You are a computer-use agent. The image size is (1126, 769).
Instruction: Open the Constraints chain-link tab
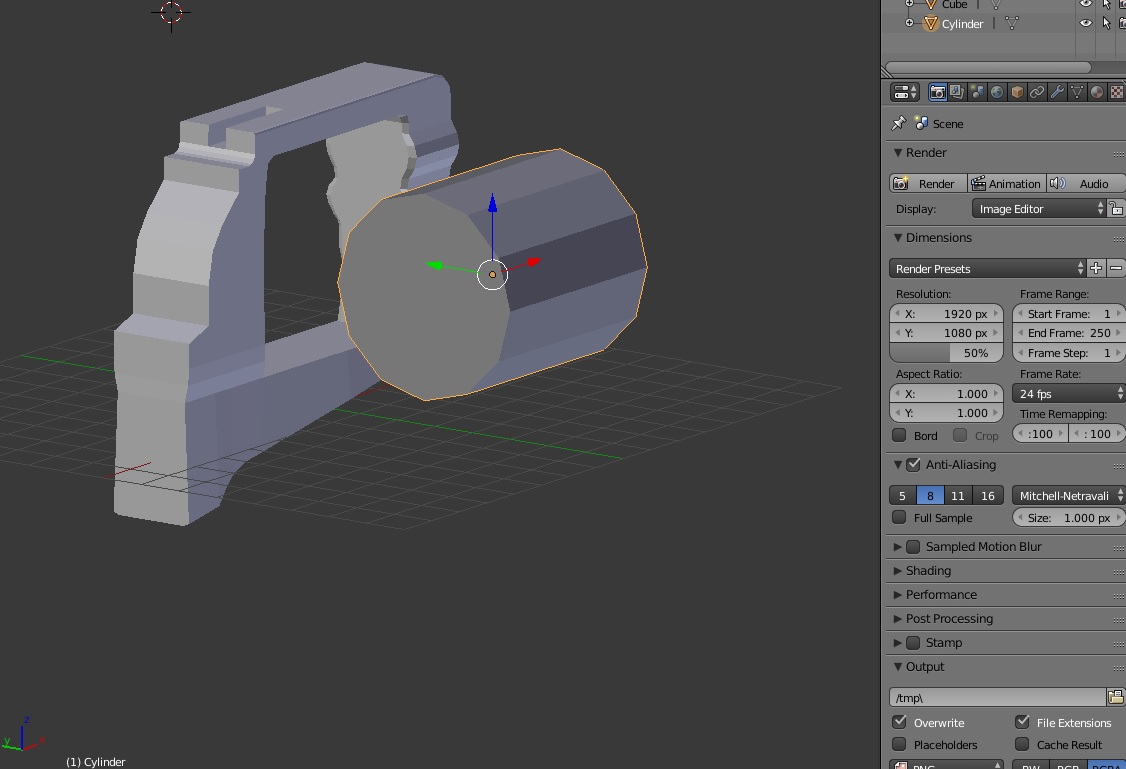click(1037, 92)
